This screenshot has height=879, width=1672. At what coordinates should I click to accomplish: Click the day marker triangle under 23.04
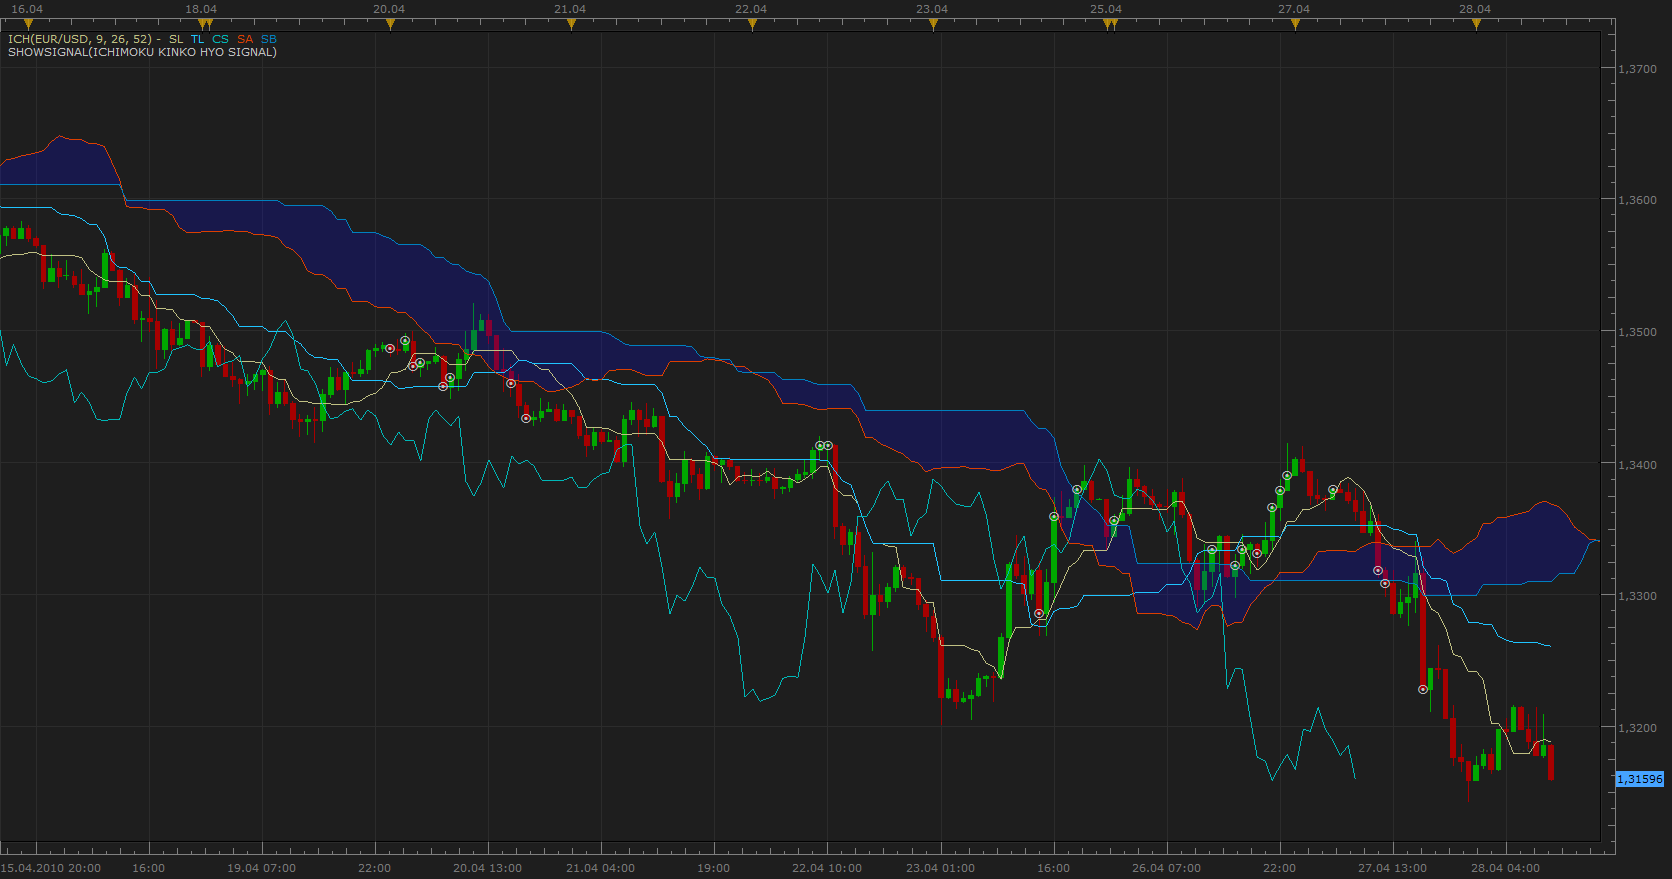pyautogui.click(x=933, y=25)
